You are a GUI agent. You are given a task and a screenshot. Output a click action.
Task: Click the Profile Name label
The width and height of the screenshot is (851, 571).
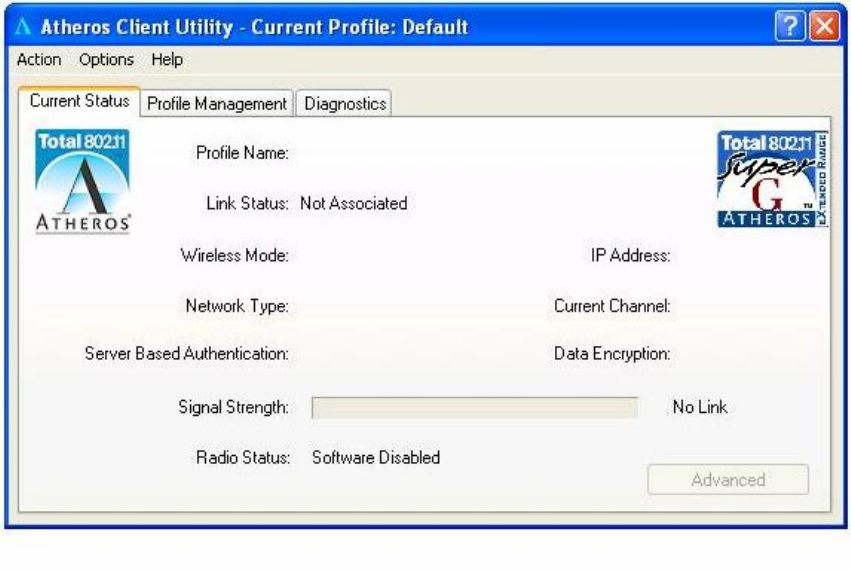242,153
